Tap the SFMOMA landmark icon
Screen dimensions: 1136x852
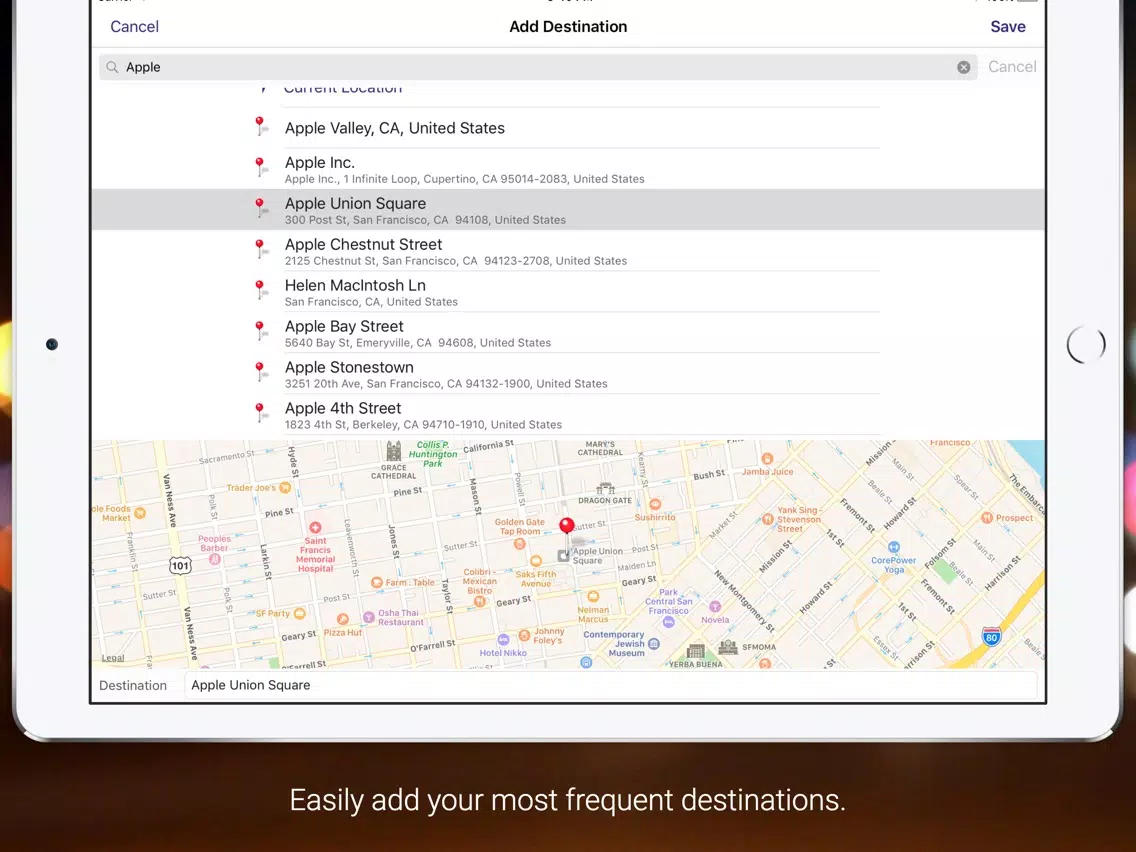(728, 646)
